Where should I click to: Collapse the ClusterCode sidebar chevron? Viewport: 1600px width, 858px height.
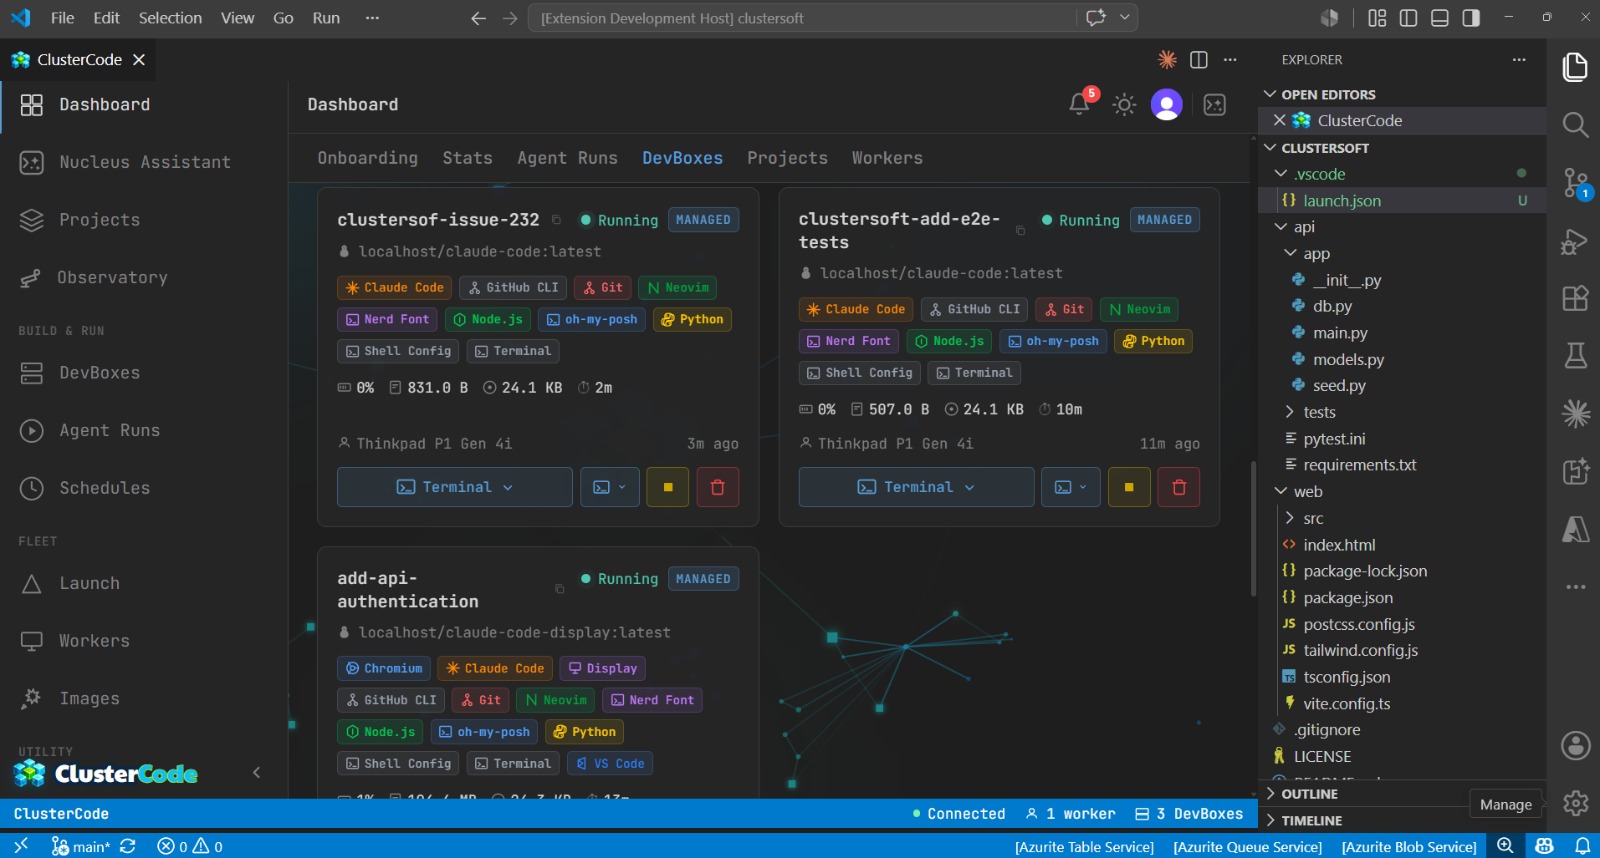tap(257, 772)
